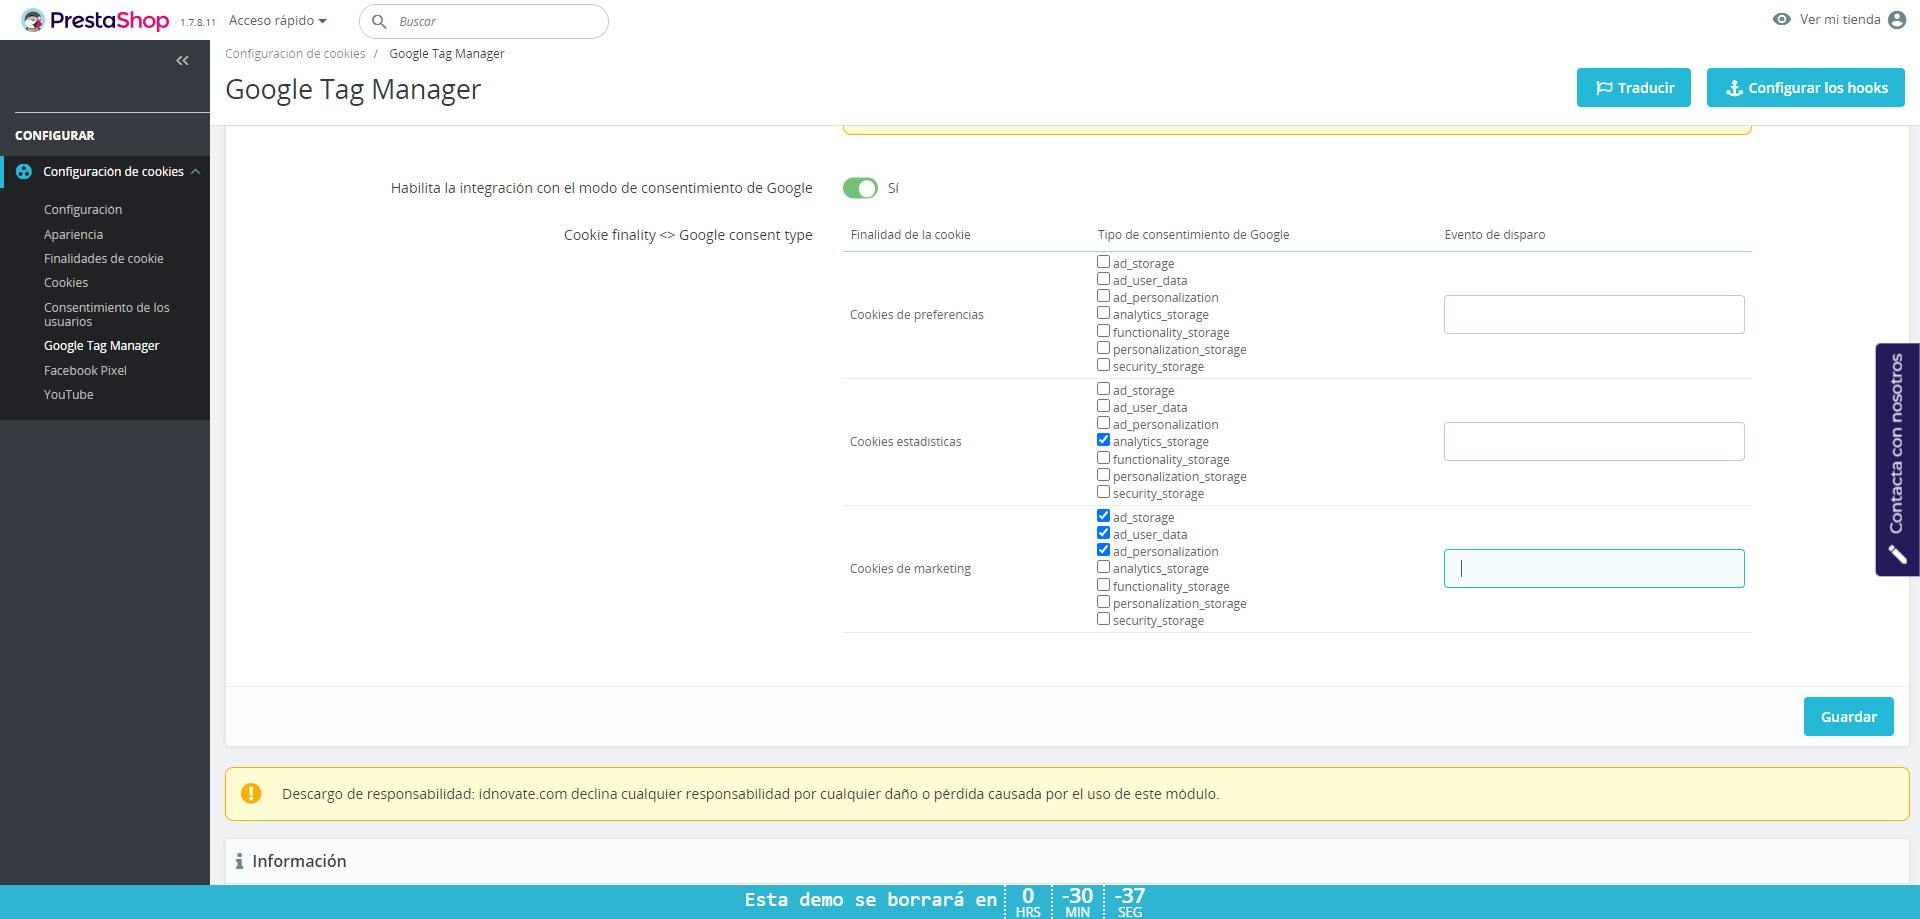Viewport: 1920px width, 919px height.
Task: Click the search magnifier icon
Action: click(379, 21)
